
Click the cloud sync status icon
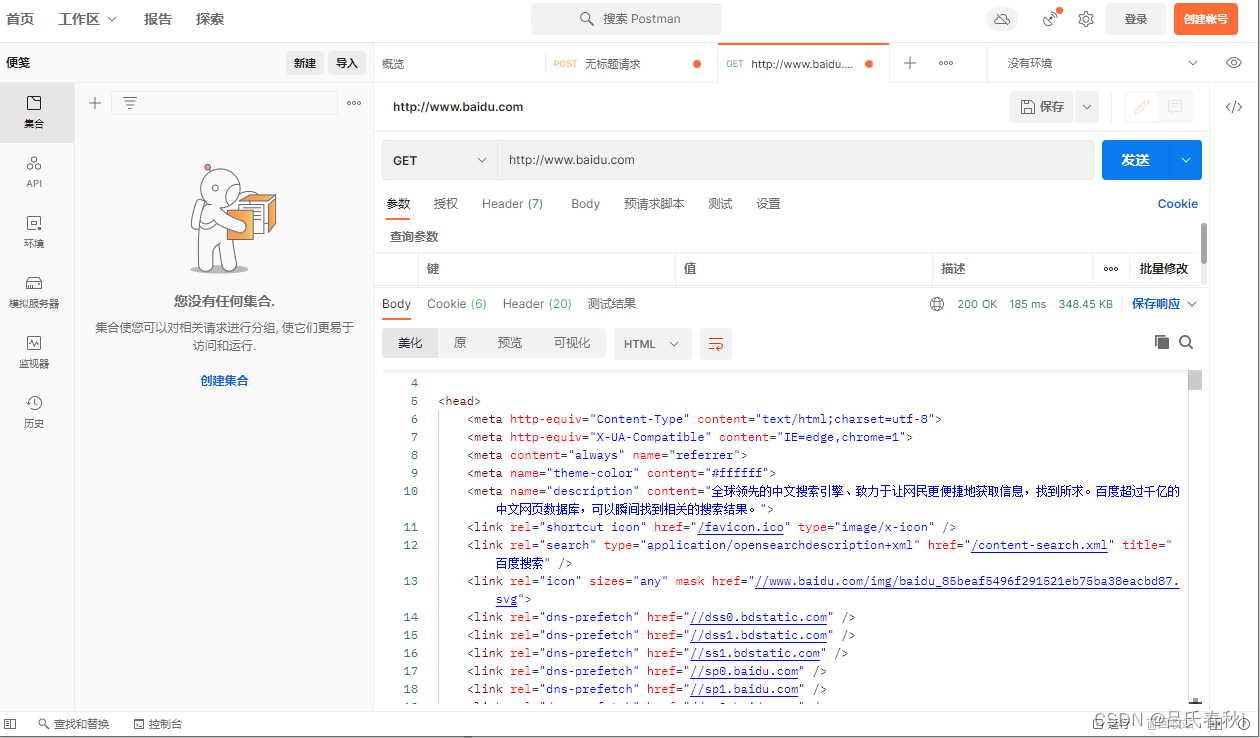(1001, 19)
